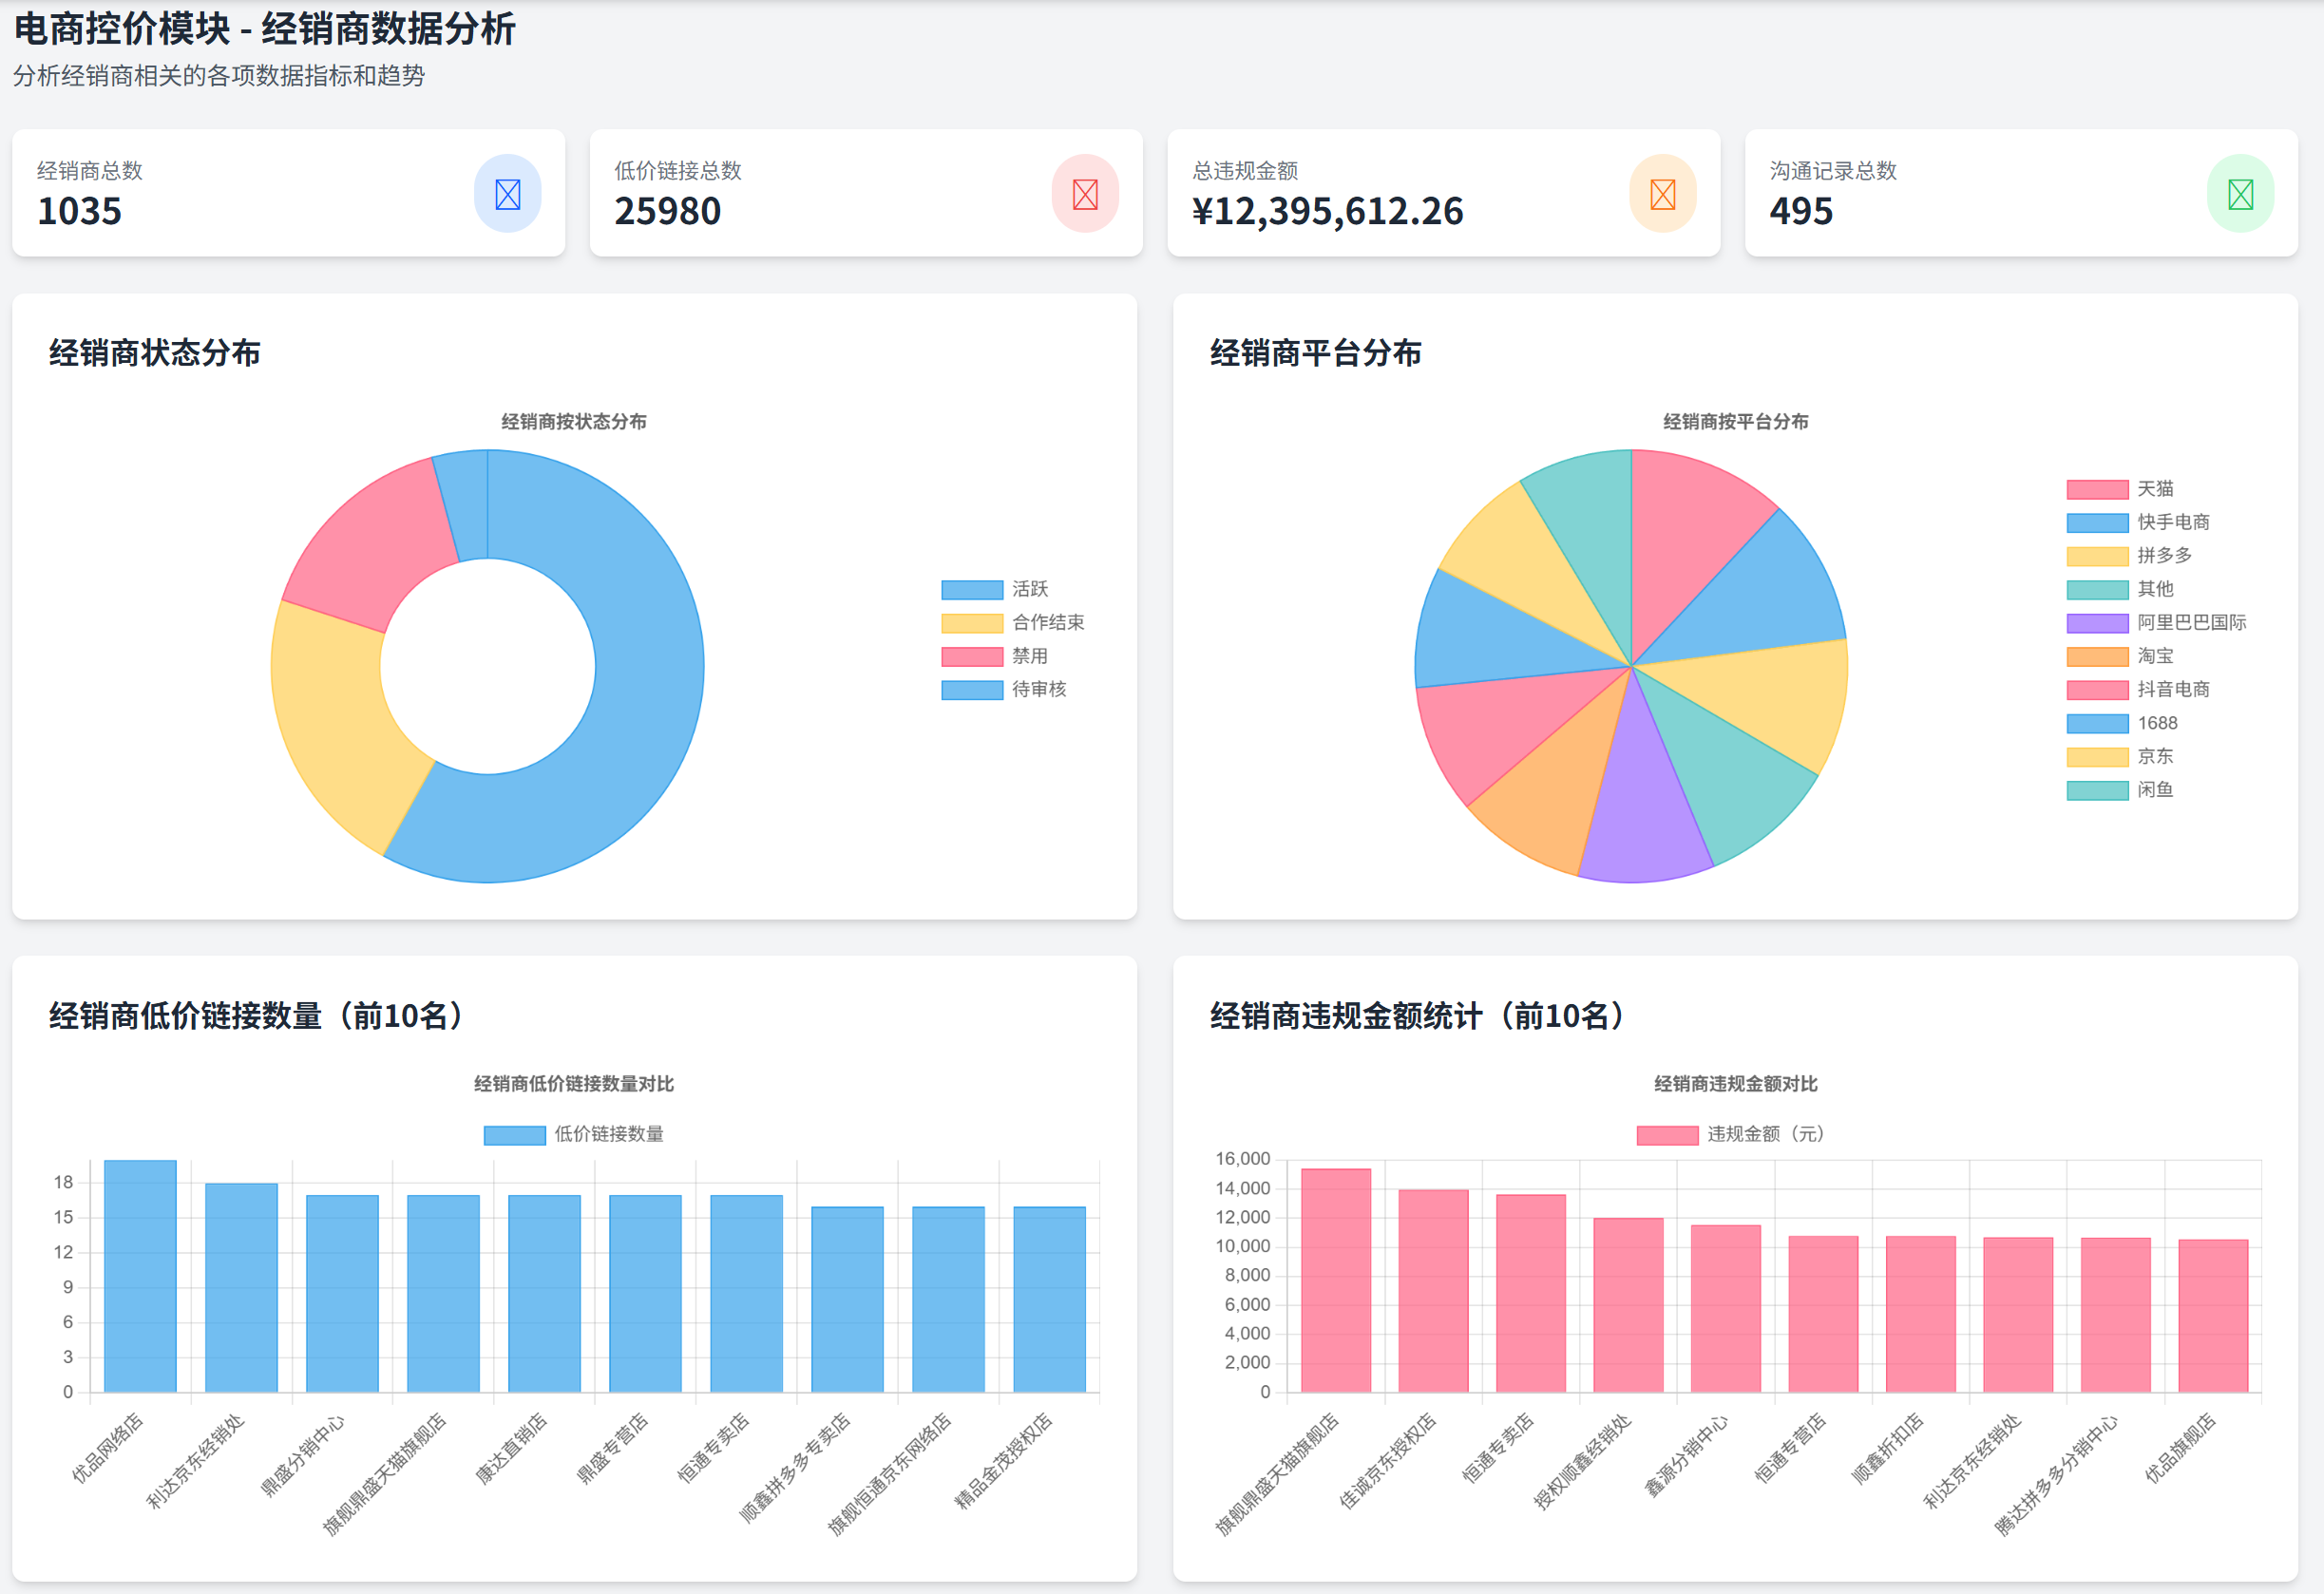Viewport: 2324px width, 1594px height.
Task: Toggle the 违规金额（元）legend item
Action: 1750,1135
